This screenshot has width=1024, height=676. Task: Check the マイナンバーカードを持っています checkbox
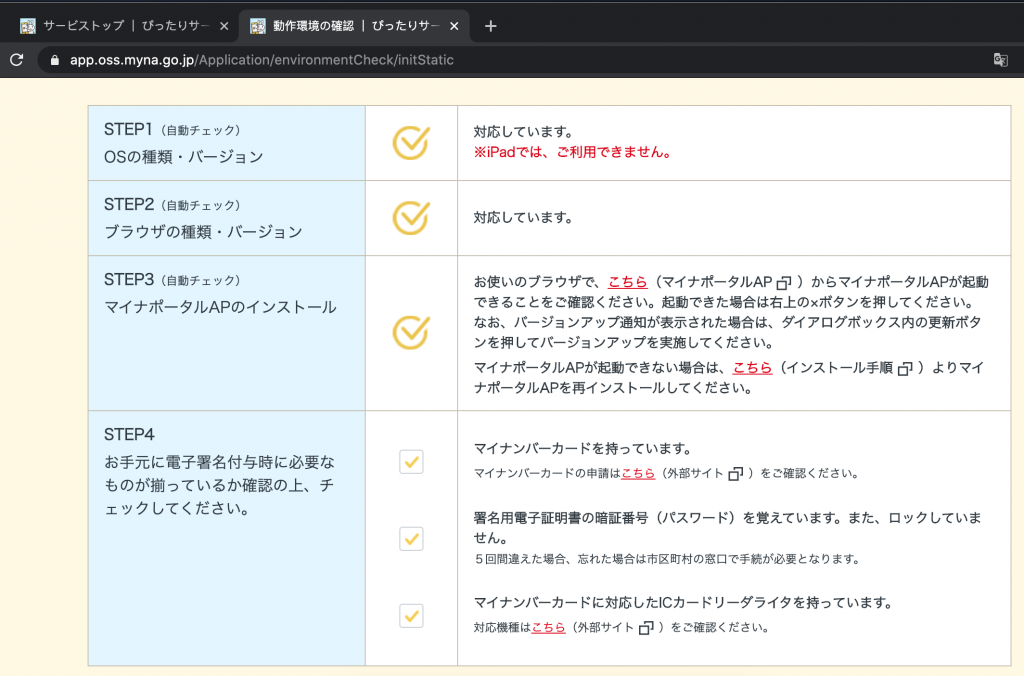click(x=410, y=461)
